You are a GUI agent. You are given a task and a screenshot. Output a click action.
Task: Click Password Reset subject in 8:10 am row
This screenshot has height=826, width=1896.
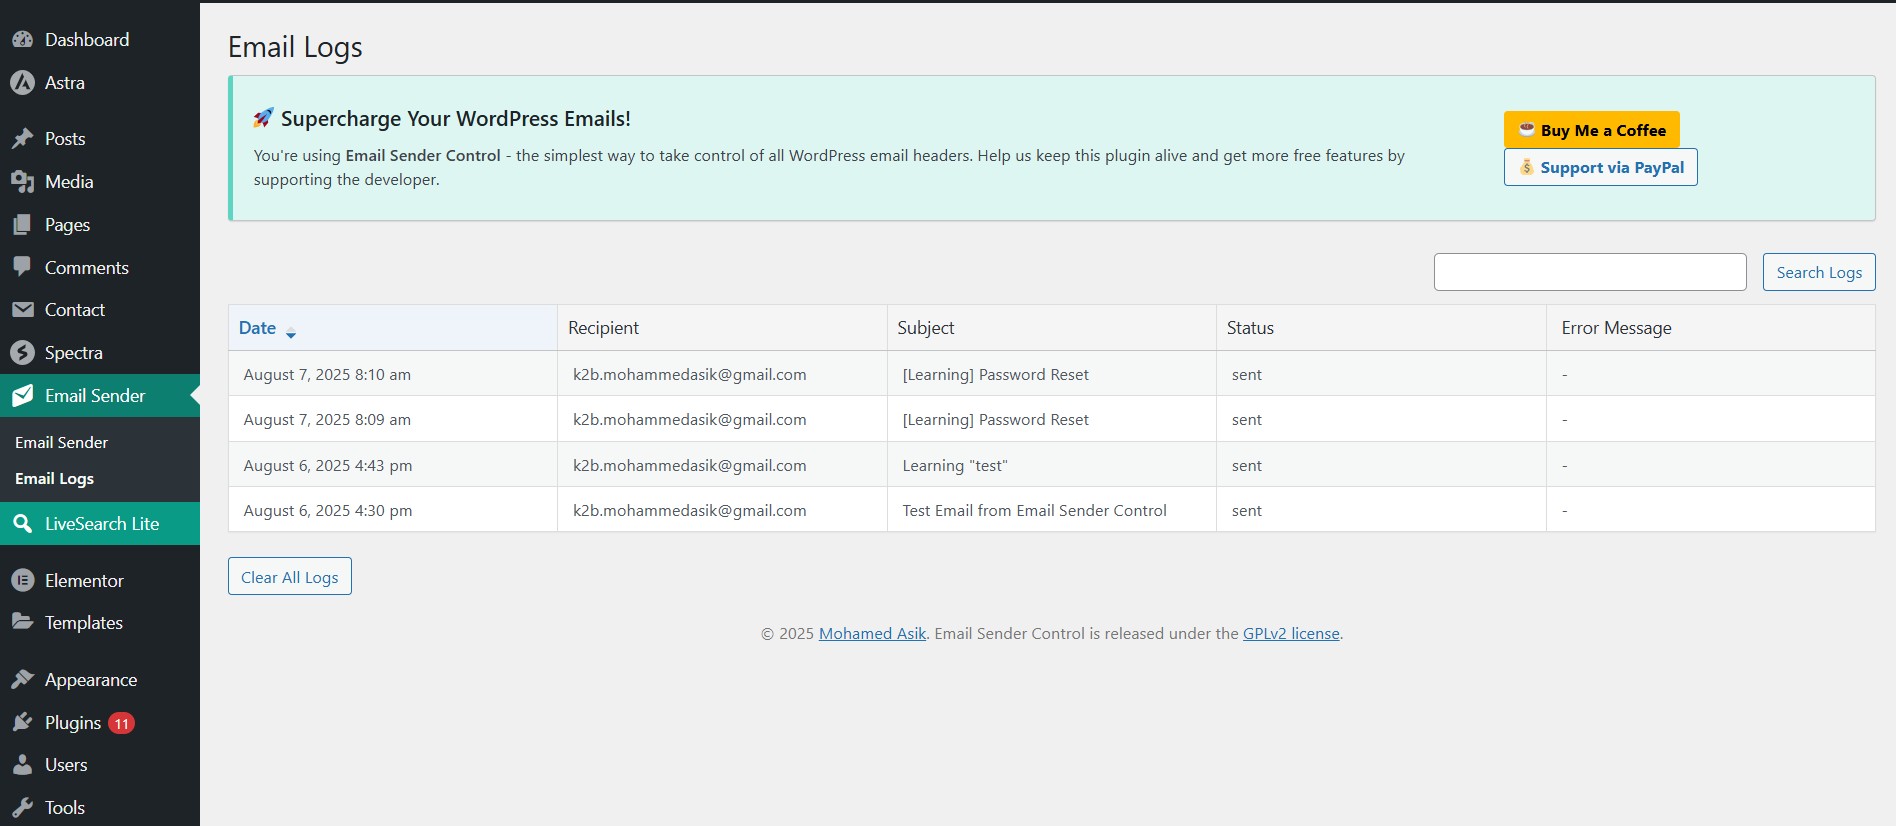point(995,374)
